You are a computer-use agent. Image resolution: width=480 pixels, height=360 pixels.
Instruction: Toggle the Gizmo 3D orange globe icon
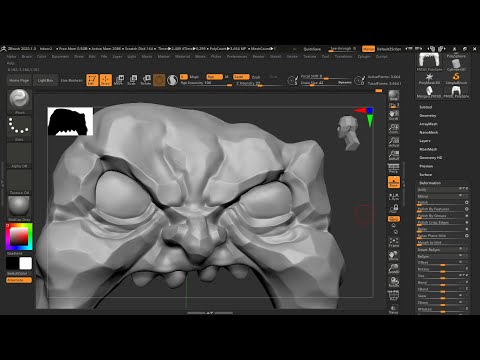point(159,80)
